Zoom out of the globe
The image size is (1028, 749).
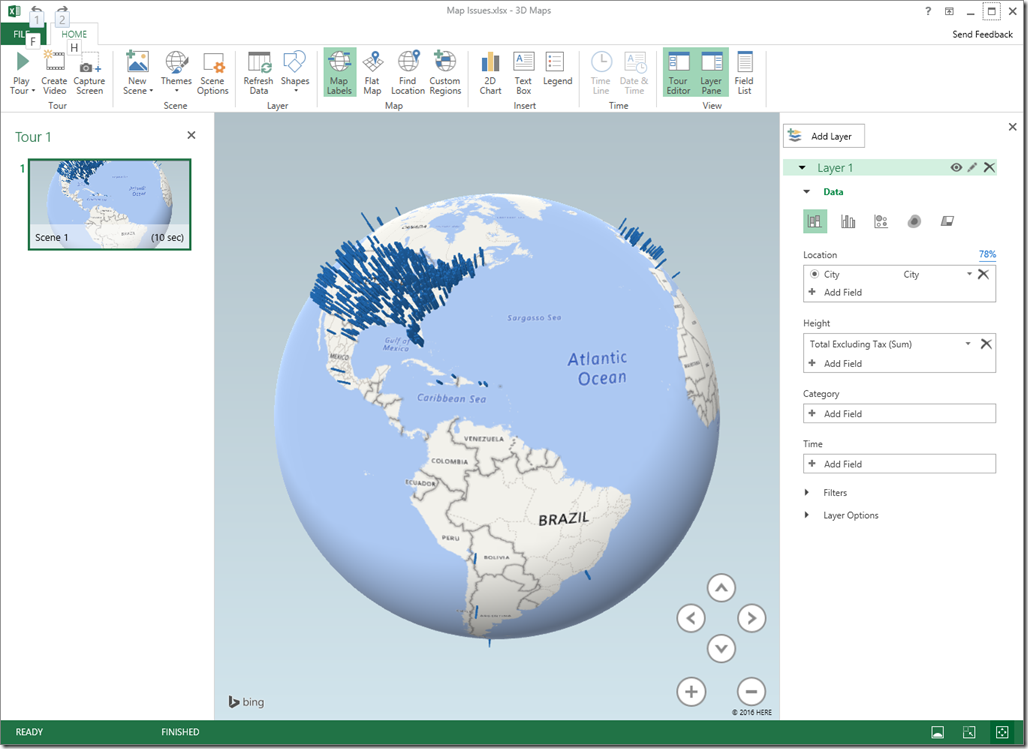click(751, 691)
